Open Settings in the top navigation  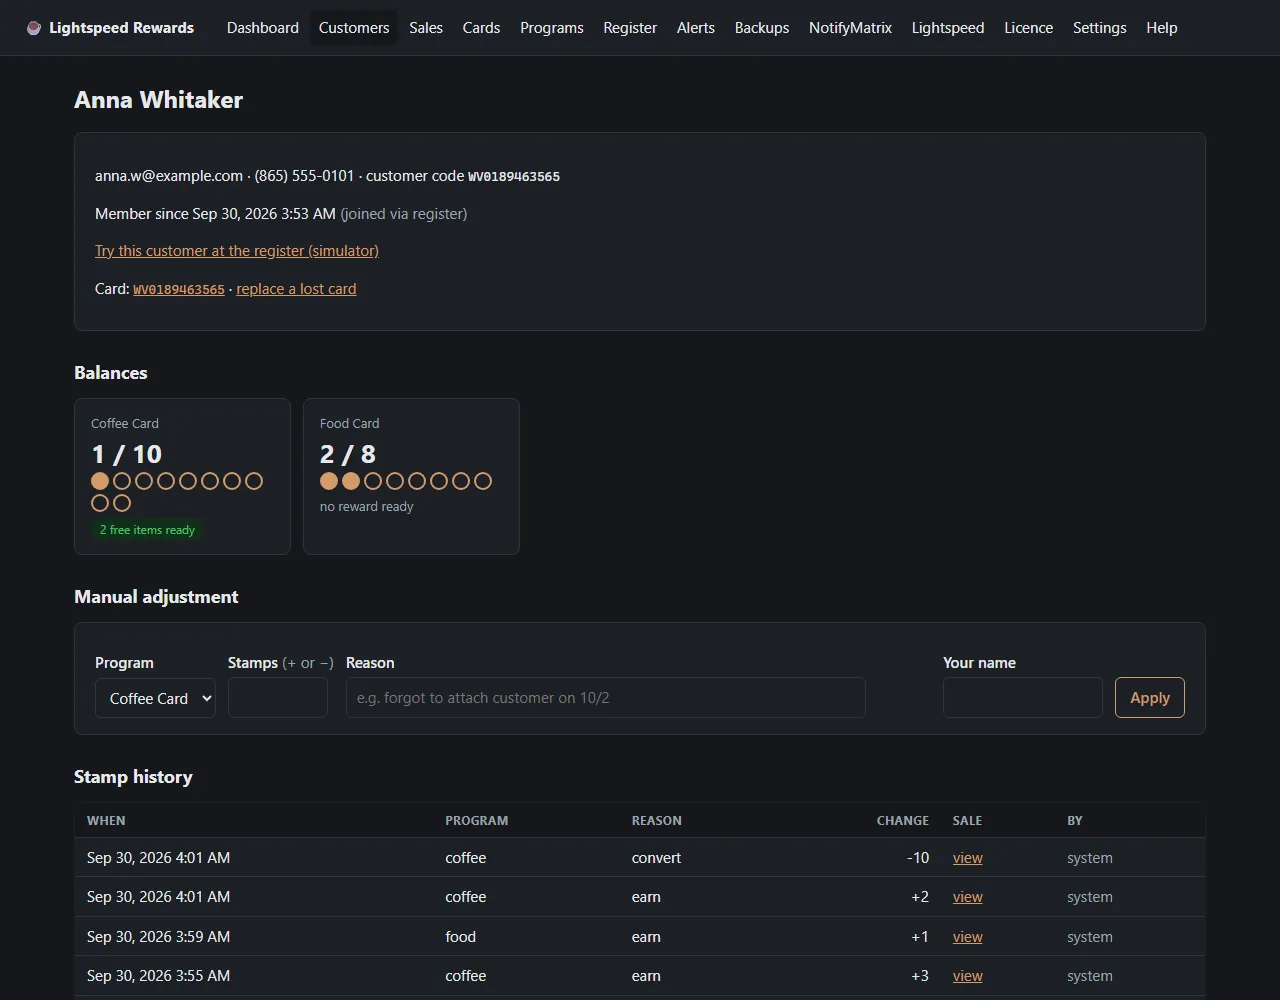(1100, 28)
